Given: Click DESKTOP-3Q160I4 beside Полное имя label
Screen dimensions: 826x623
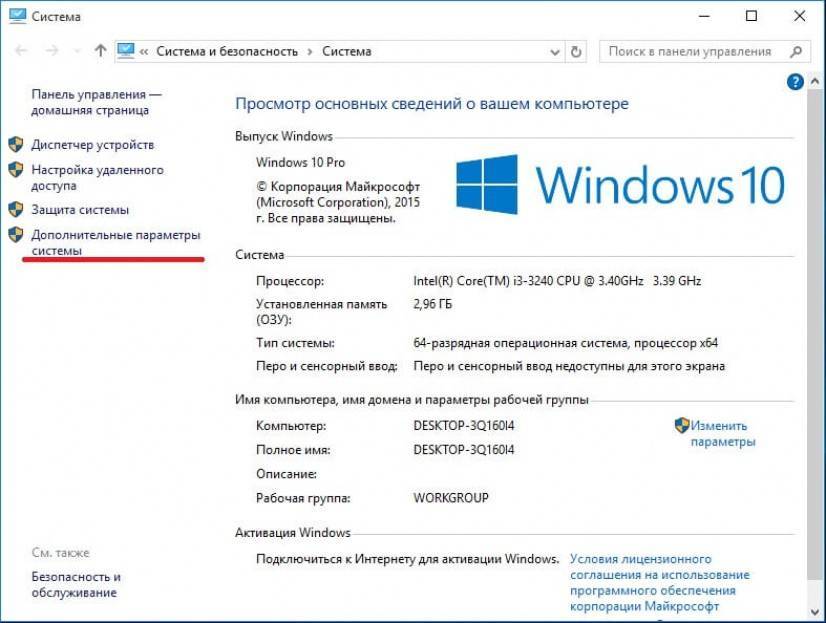Looking at the screenshot, I should coord(464,450).
